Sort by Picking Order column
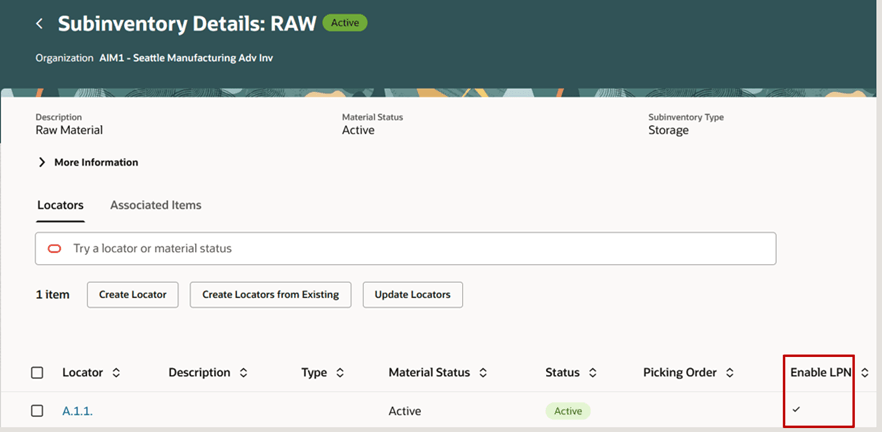Screen dimensions: 882x432 pos(730,372)
